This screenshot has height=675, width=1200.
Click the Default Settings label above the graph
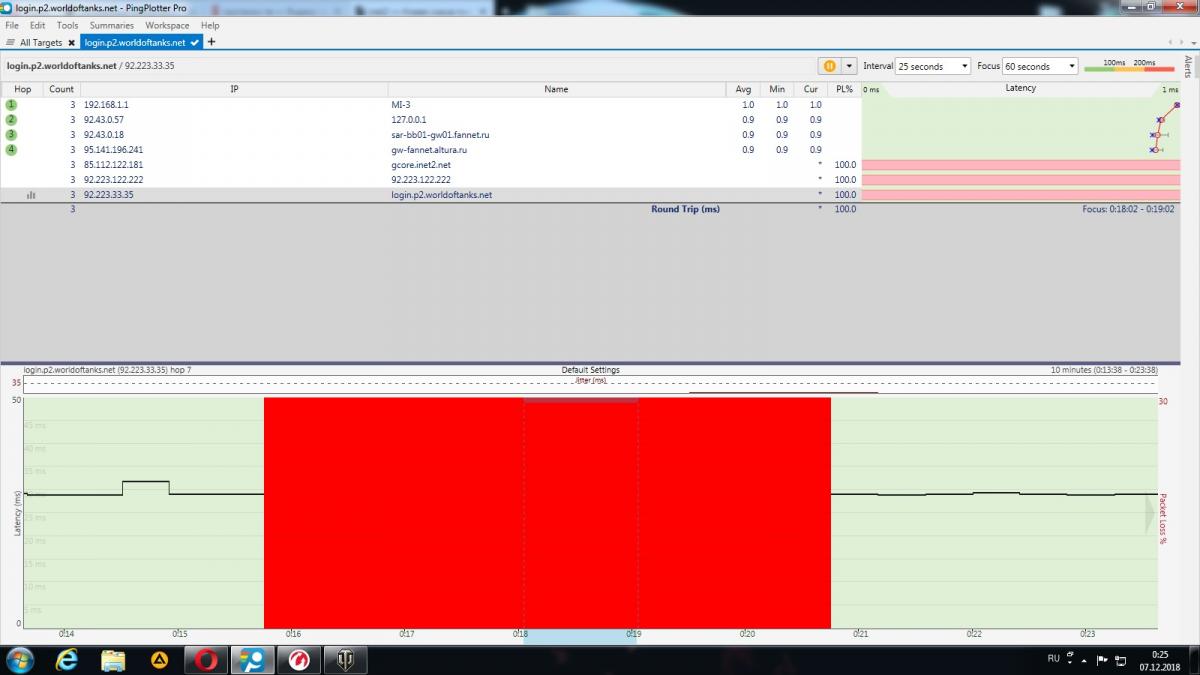(590, 370)
